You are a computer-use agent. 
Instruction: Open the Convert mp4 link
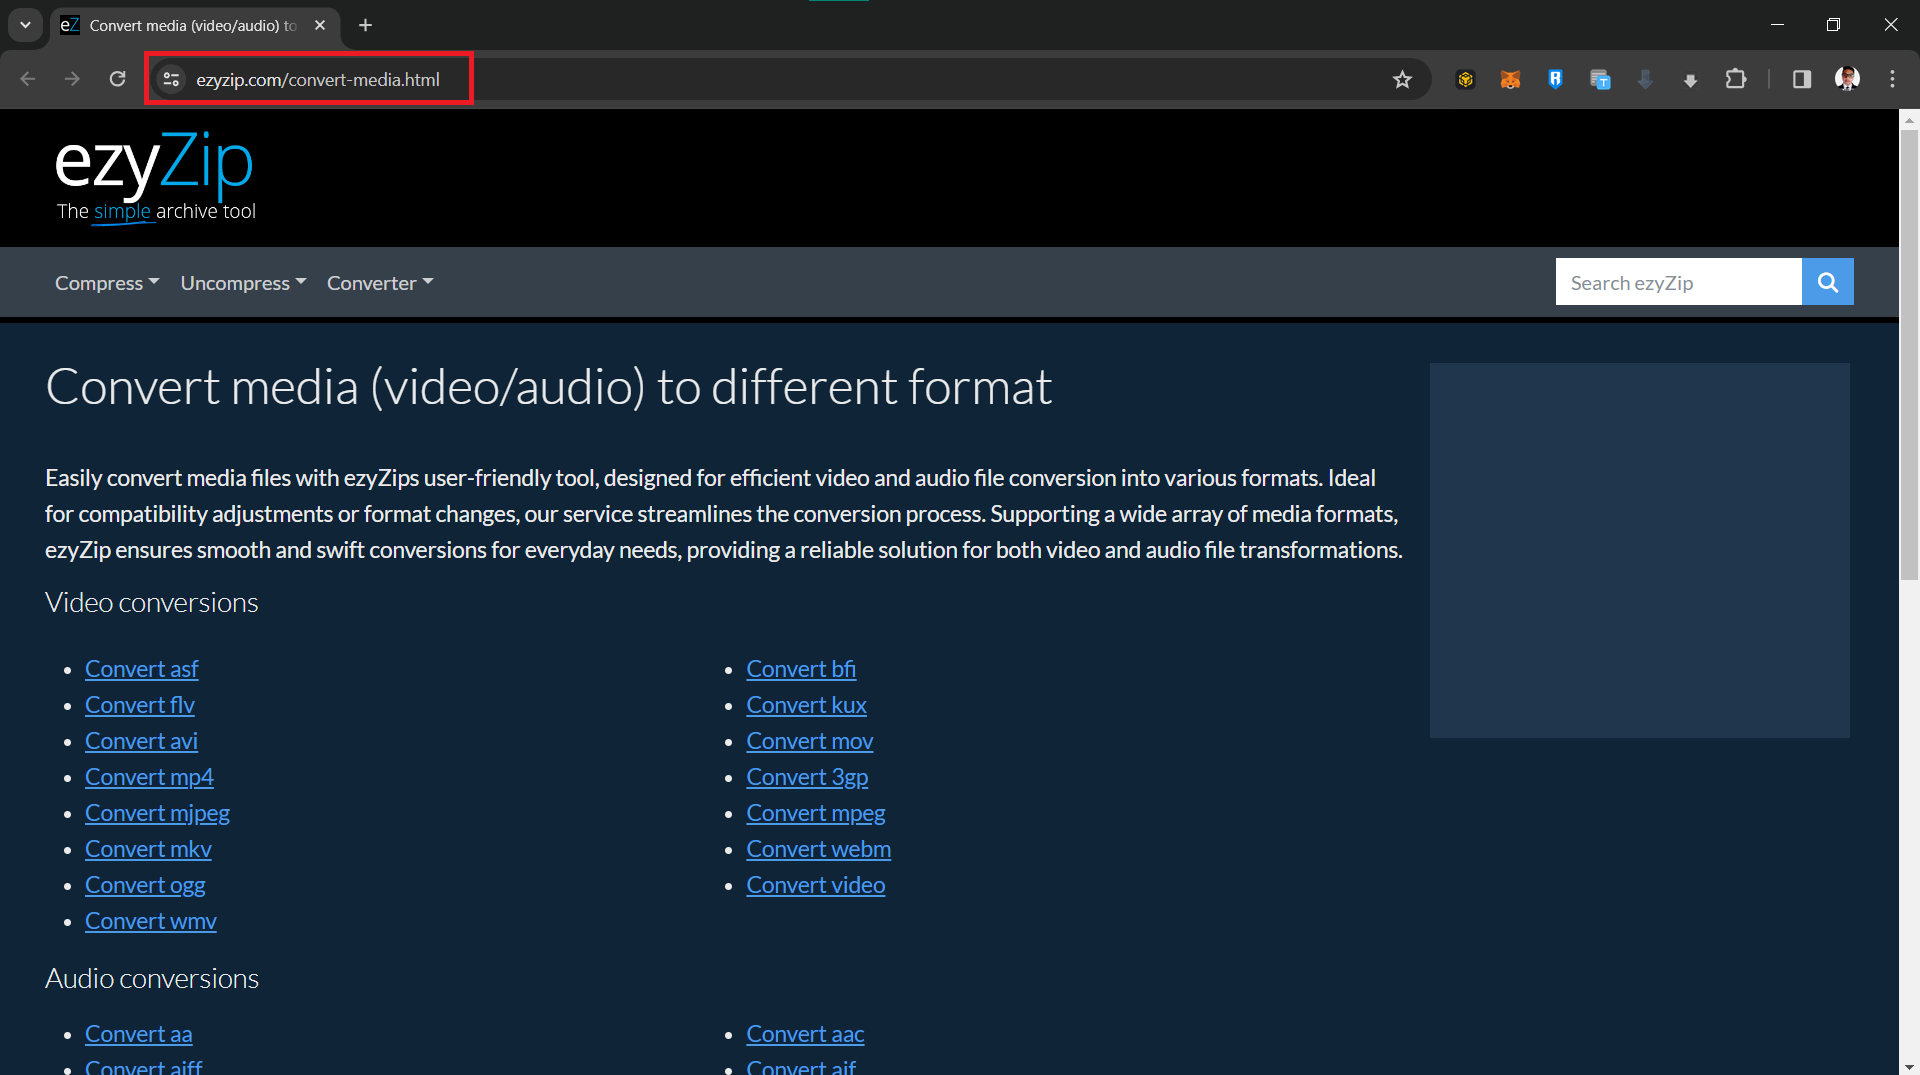(x=148, y=777)
